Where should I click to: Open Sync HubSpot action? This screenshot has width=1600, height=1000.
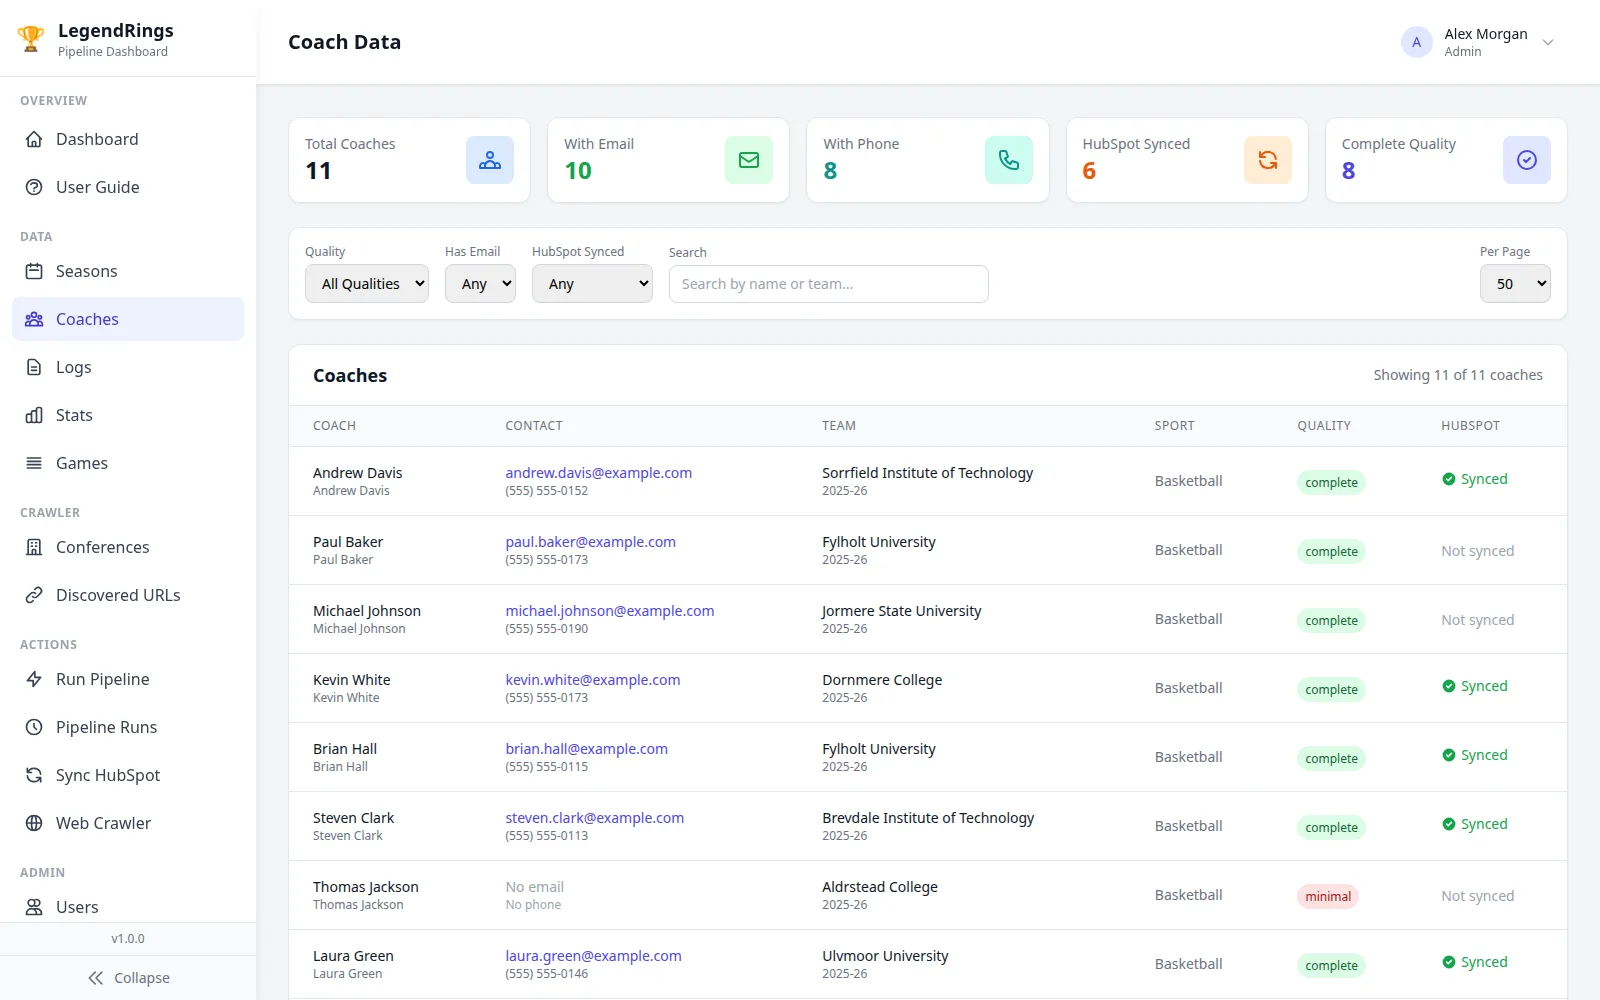pyautogui.click(x=128, y=775)
